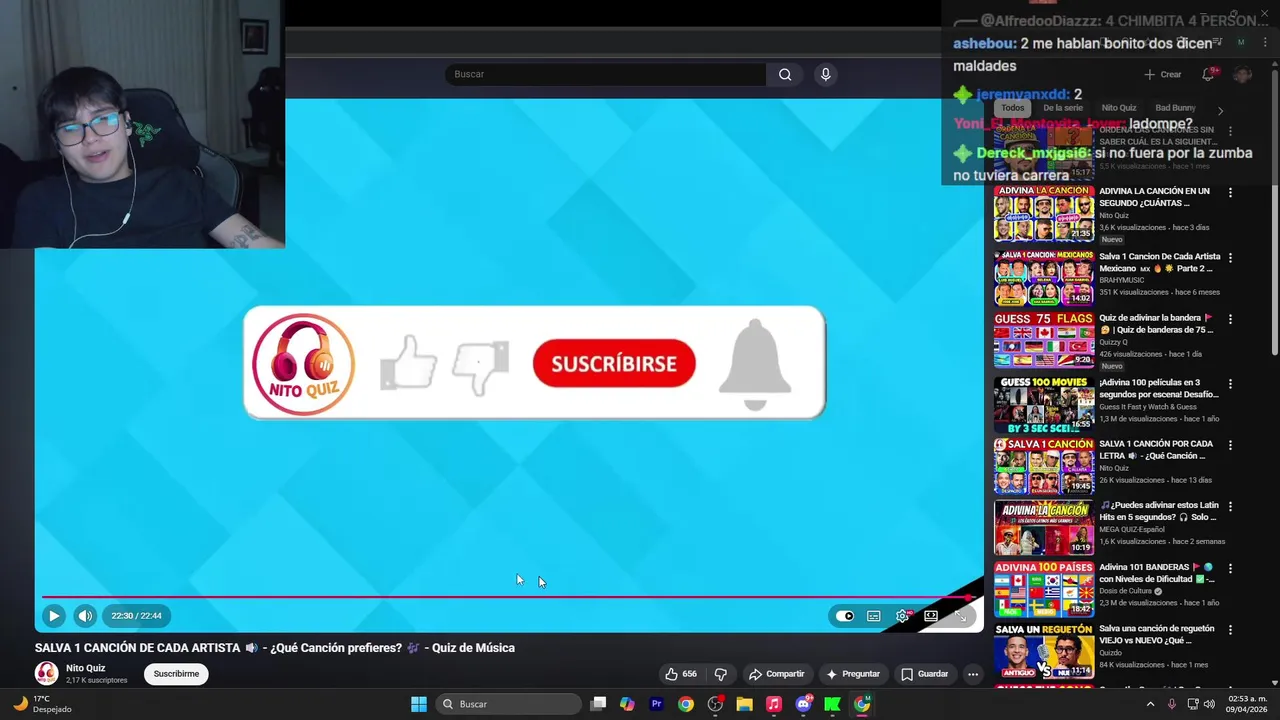Open options for Salva una canción de reguetón
Viewport: 1280px width, 720px height.
click(x=1230, y=630)
